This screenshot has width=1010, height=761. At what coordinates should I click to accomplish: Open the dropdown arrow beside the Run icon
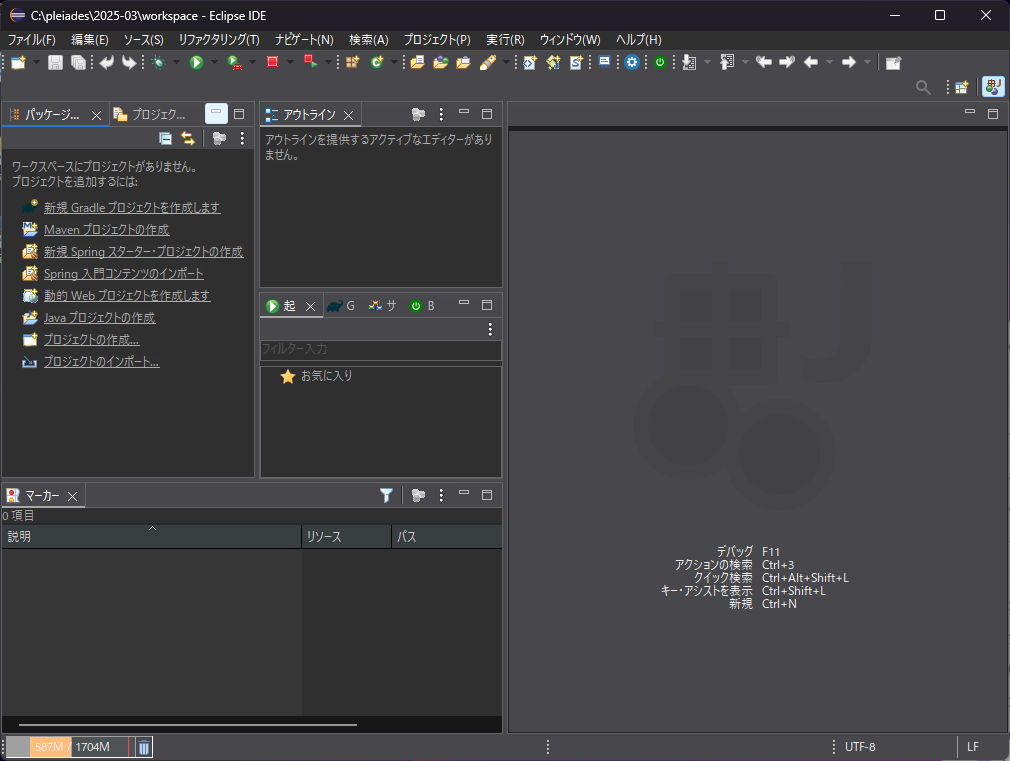pos(214,63)
